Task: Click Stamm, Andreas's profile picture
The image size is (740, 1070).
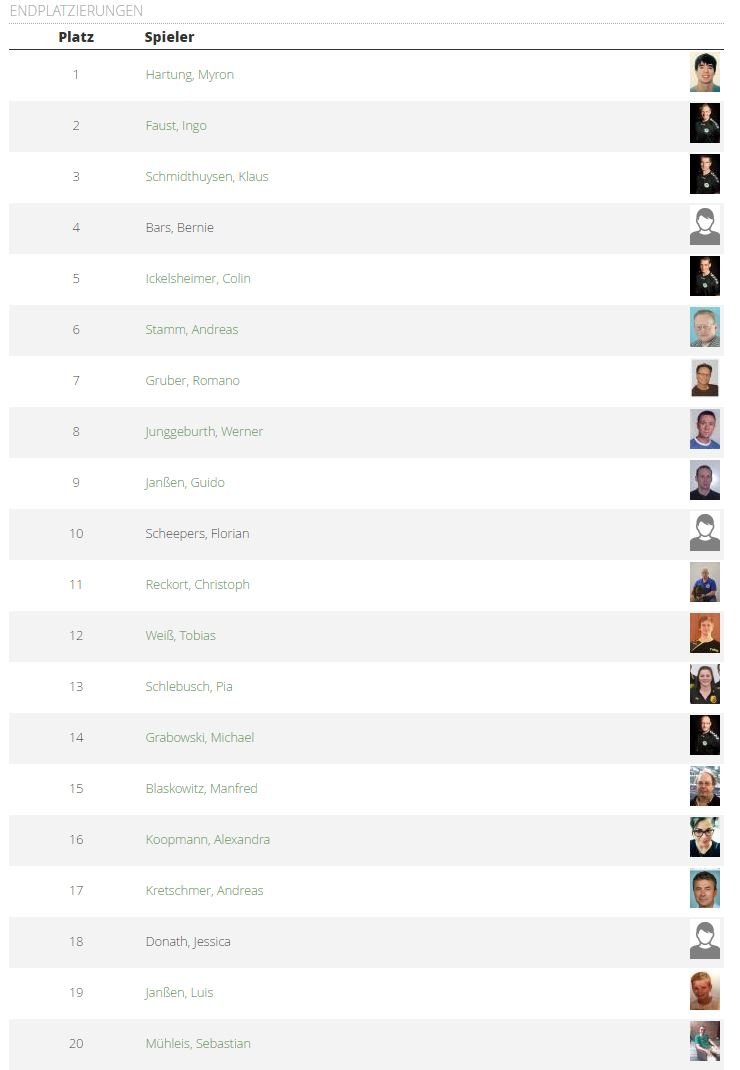Action: (704, 329)
